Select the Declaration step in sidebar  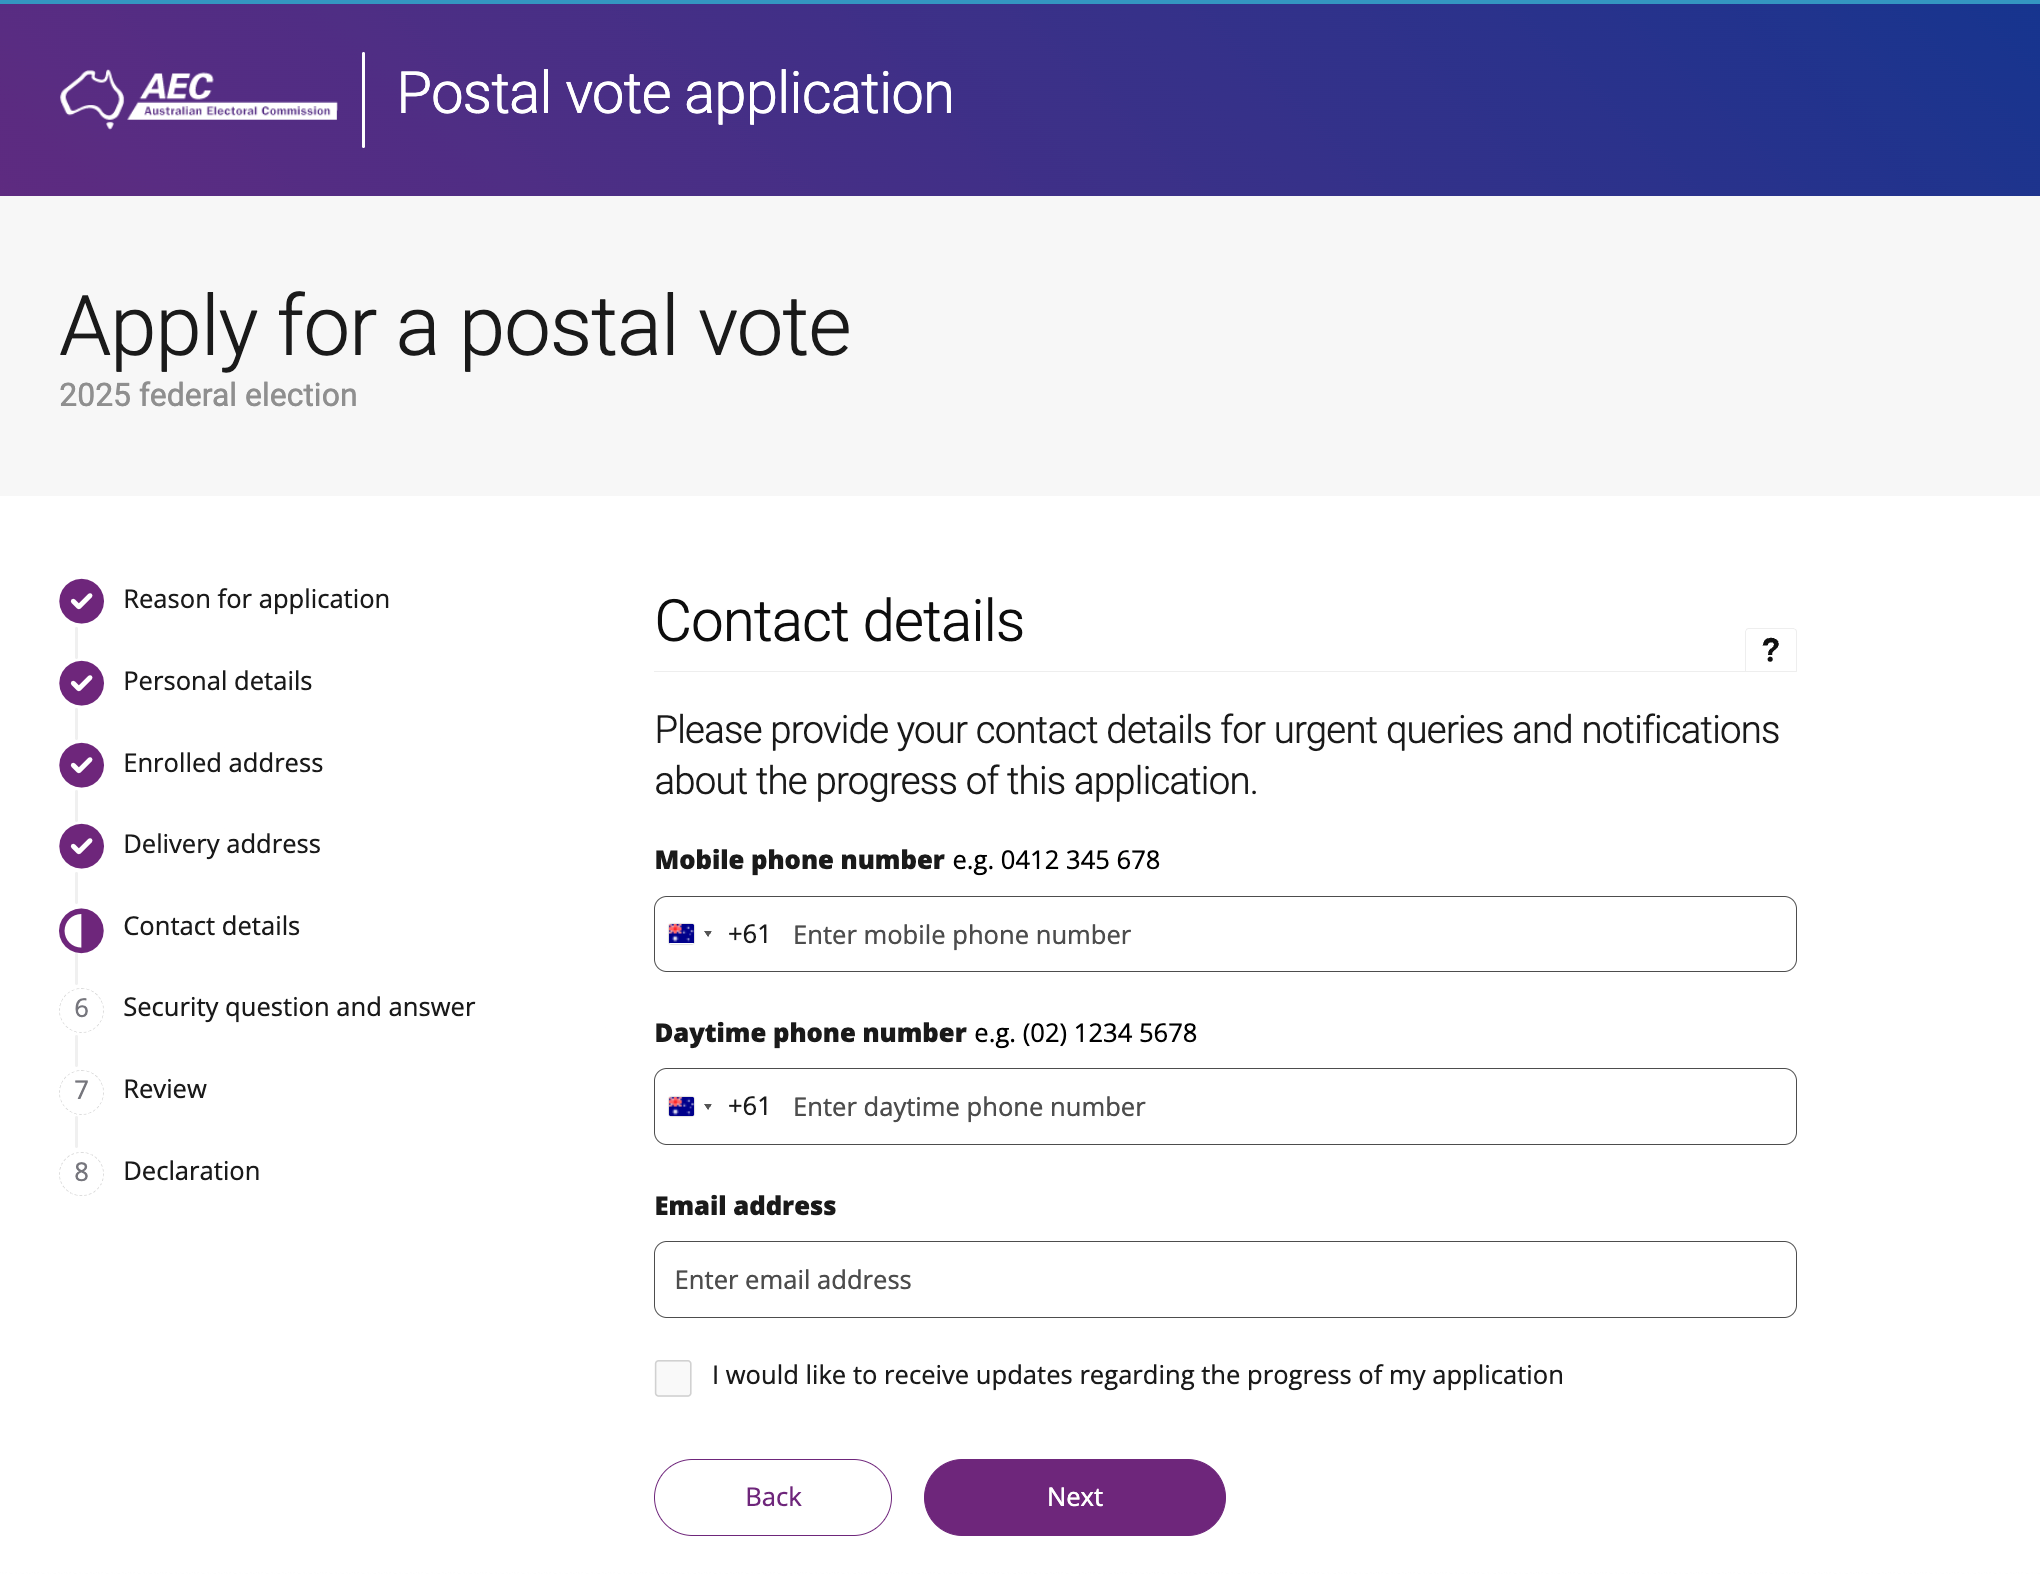192,1171
